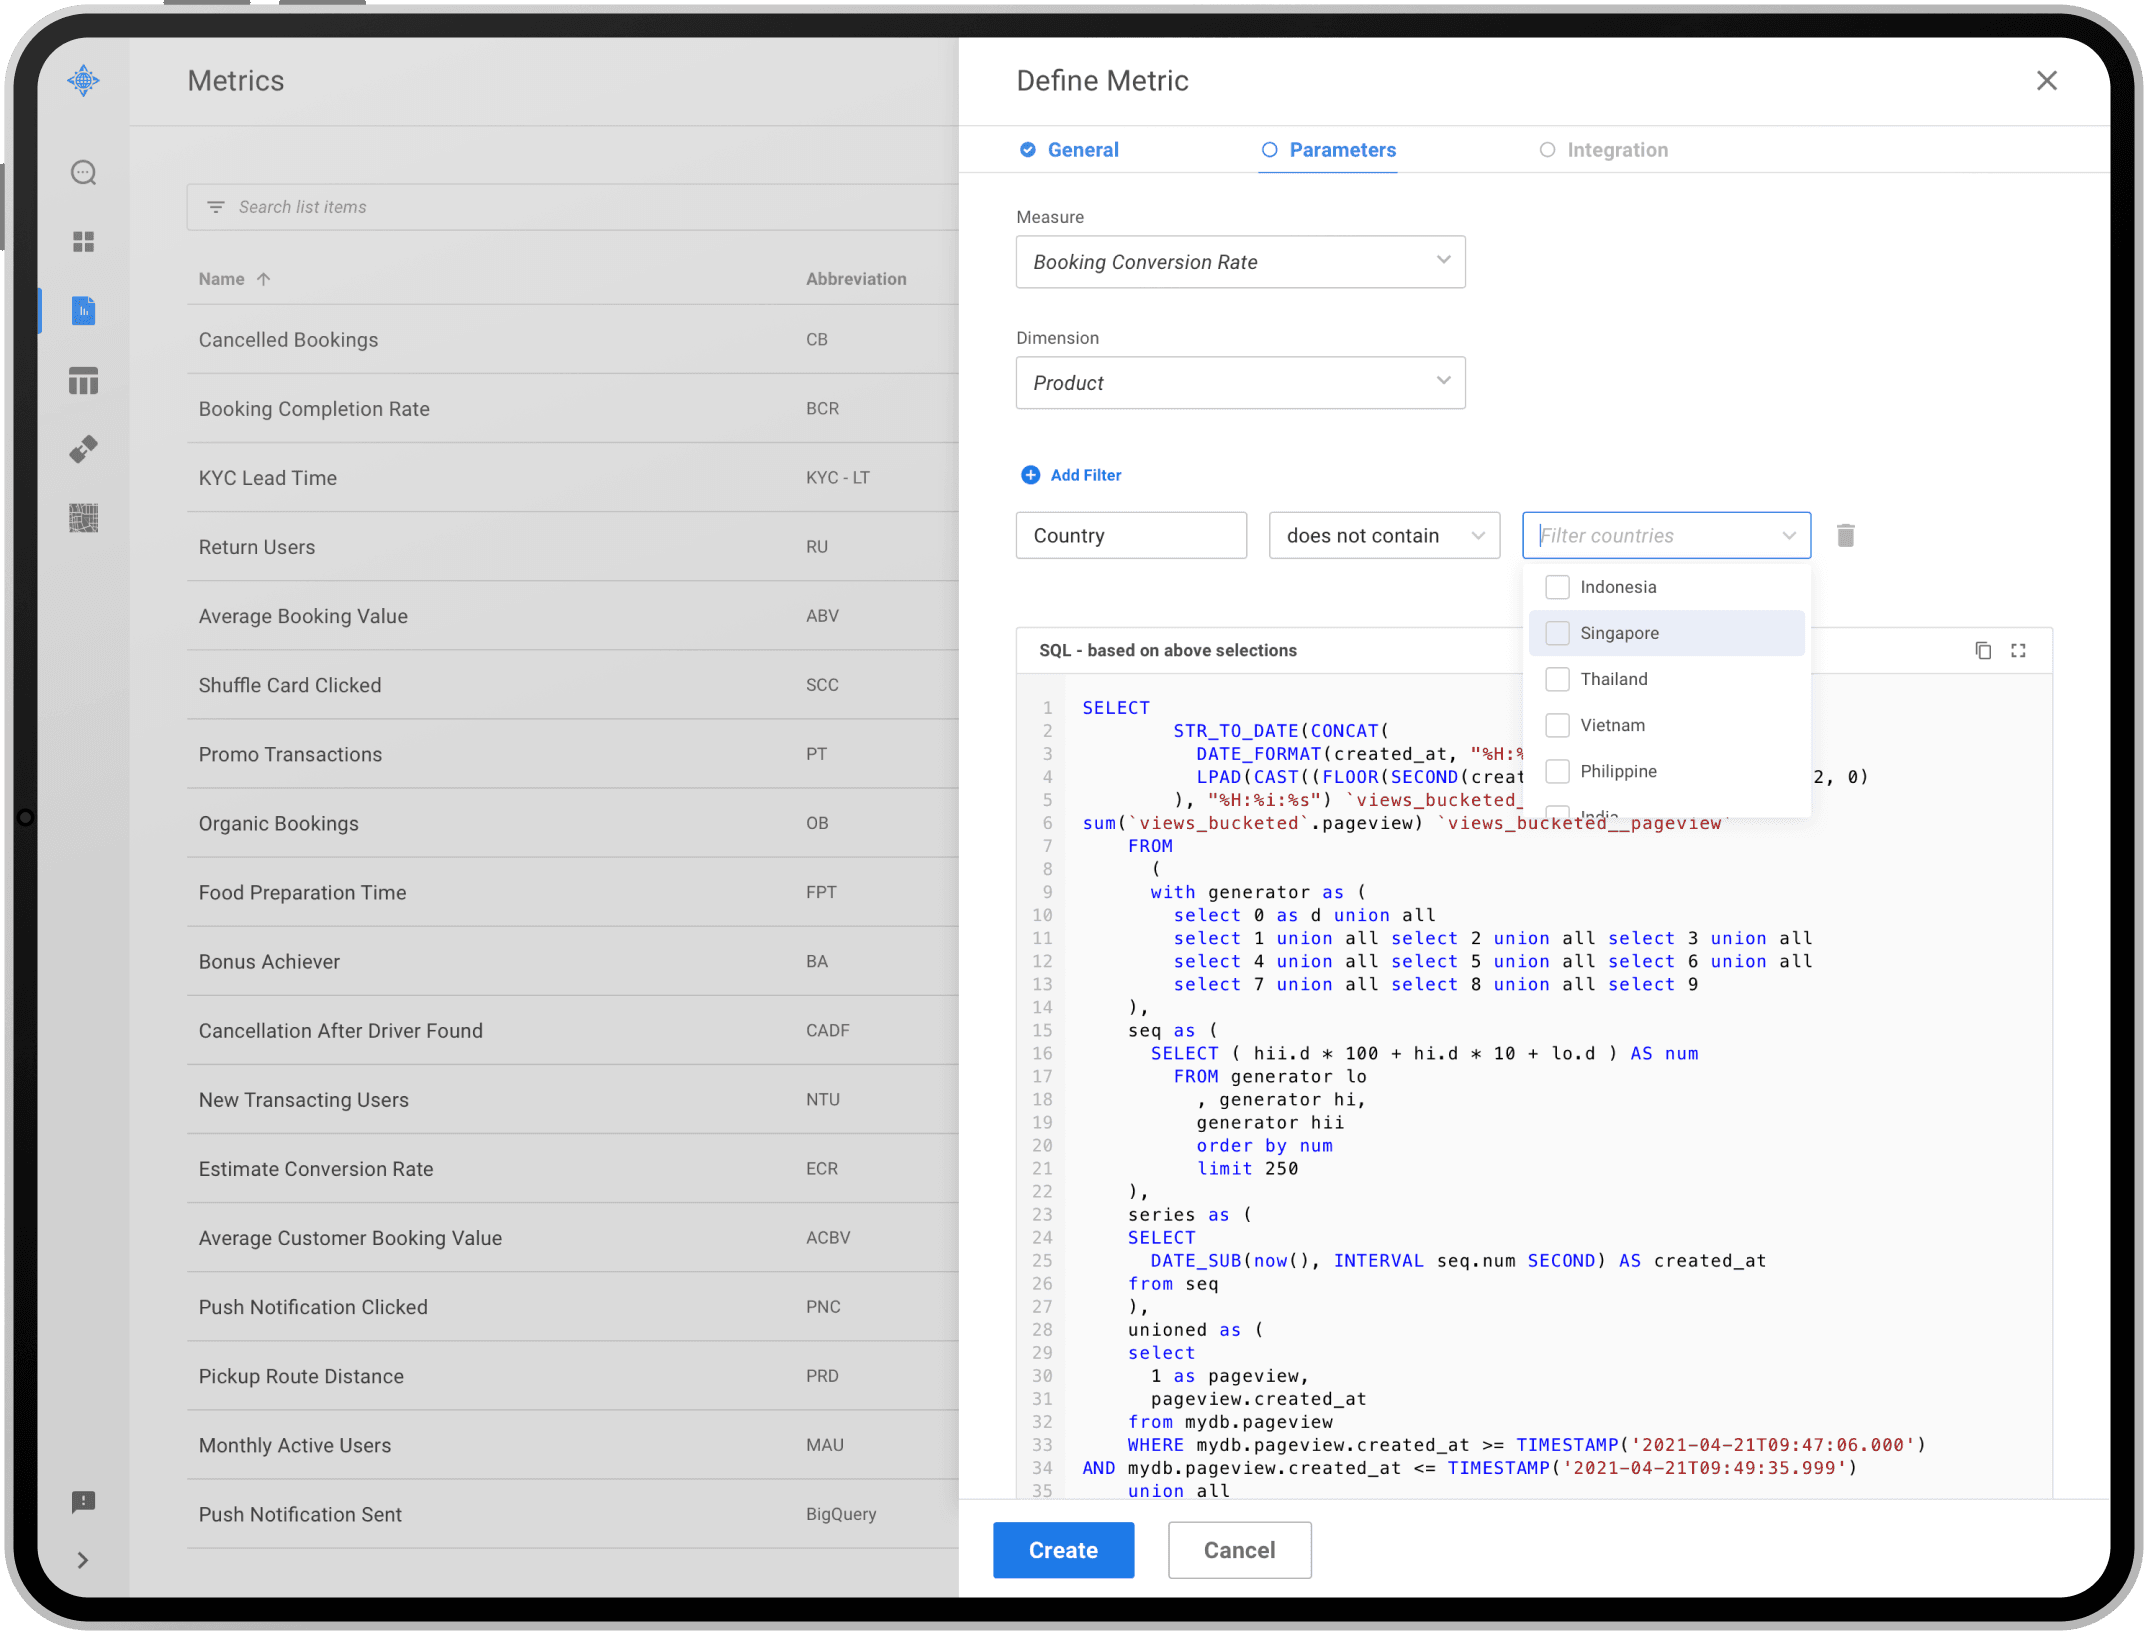Select the Food Preparation Time row

(x=572, y=892)
